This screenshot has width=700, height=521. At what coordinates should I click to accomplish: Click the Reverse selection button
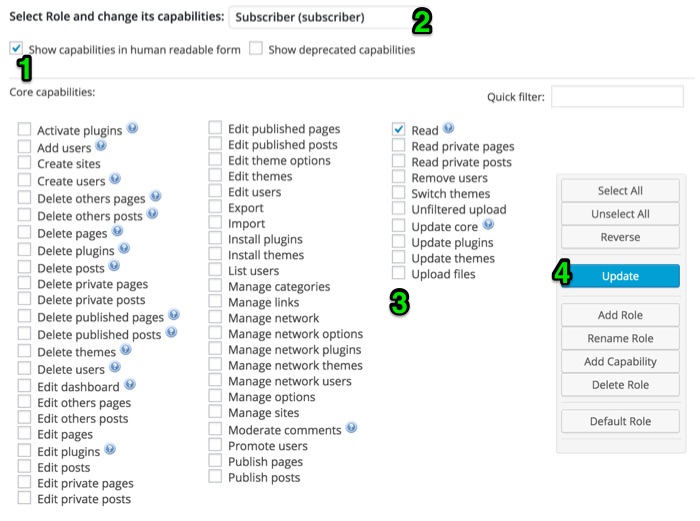(620, 237)
